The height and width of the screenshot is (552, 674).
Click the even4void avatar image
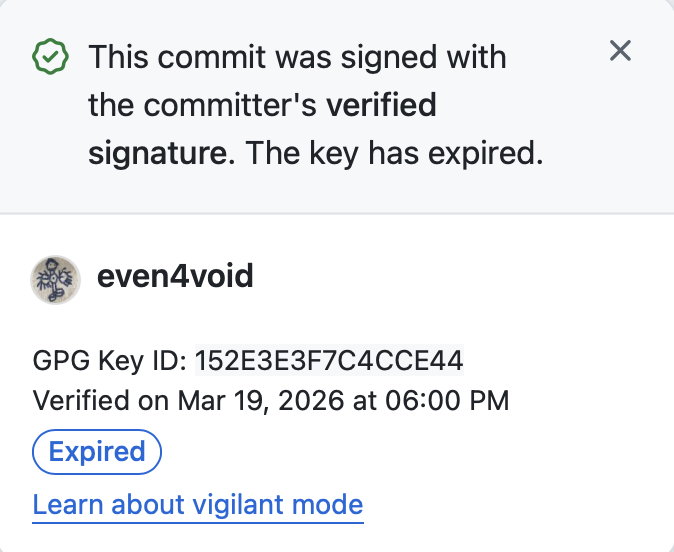[x=54, y=277]
